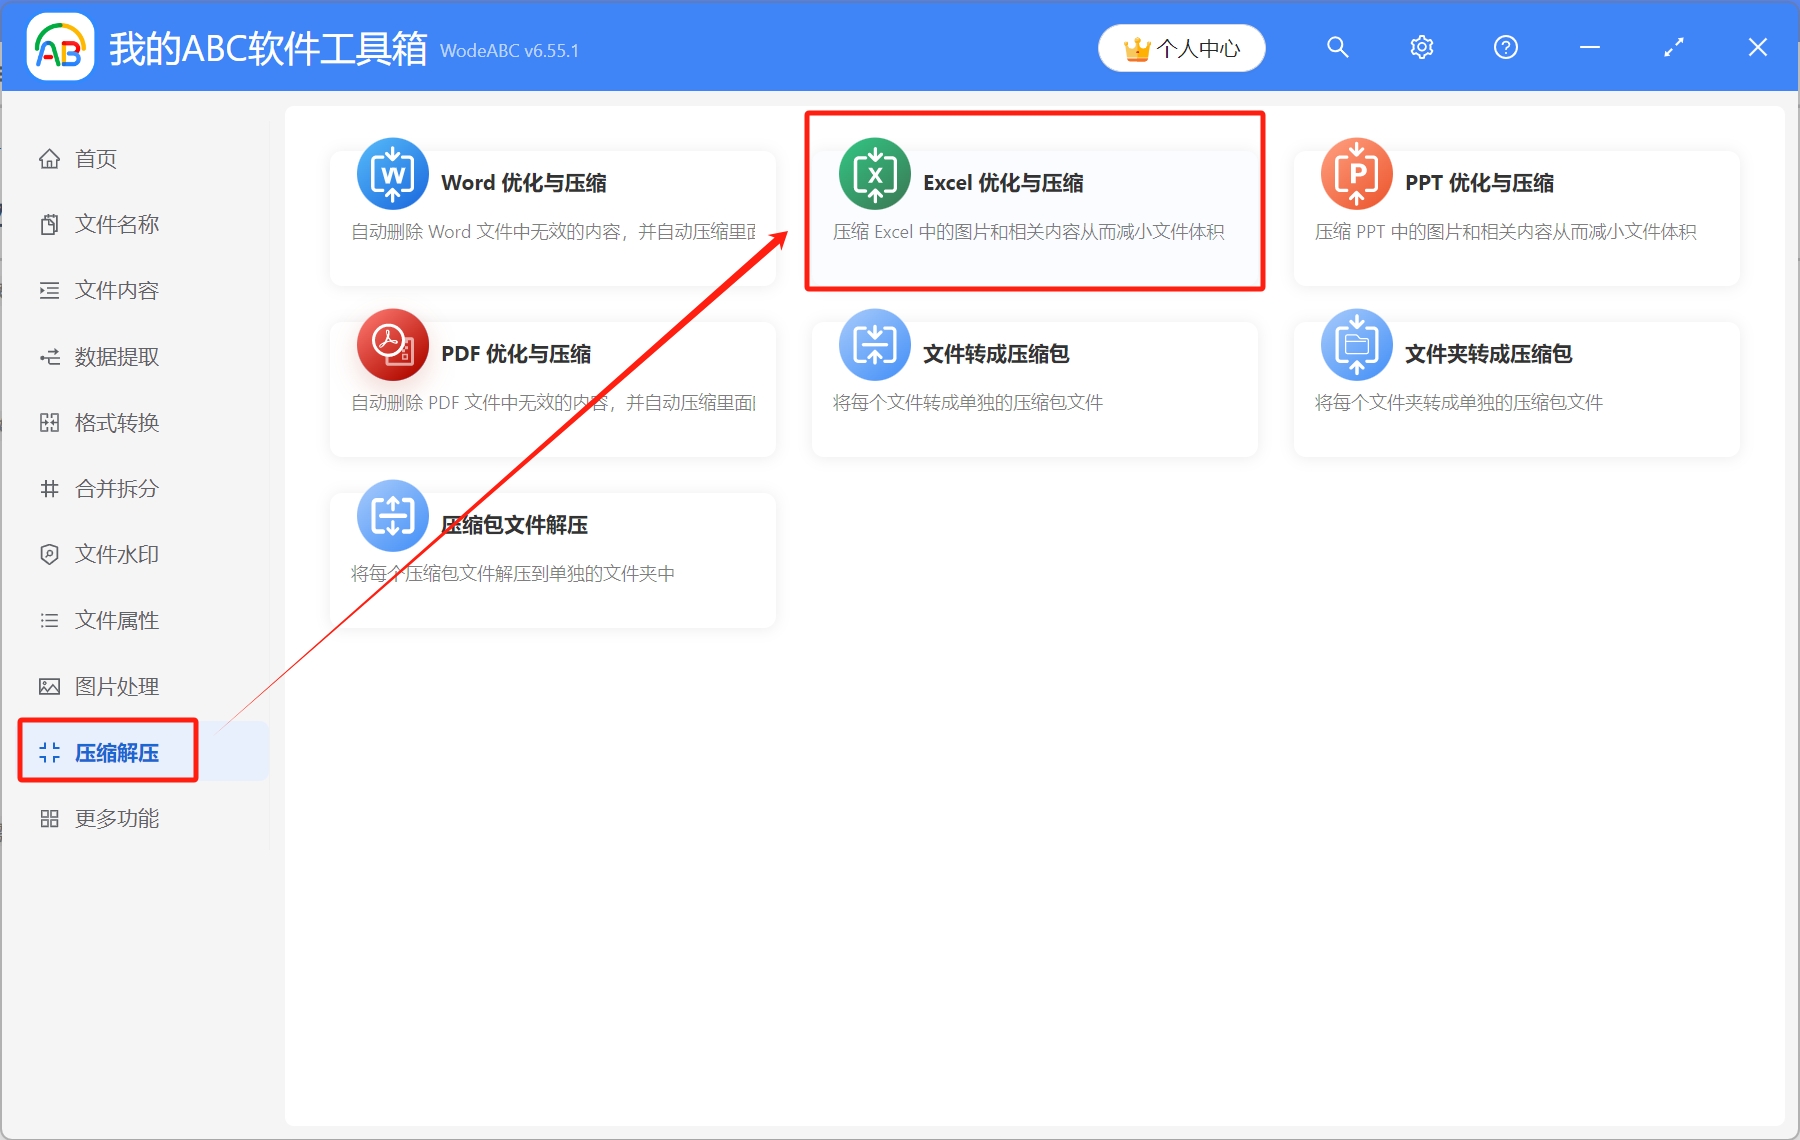Click the PDF description 自动删除 PDF 文件中无效的内容
The image size is (1800, 1140).
(x=553, y=403)
